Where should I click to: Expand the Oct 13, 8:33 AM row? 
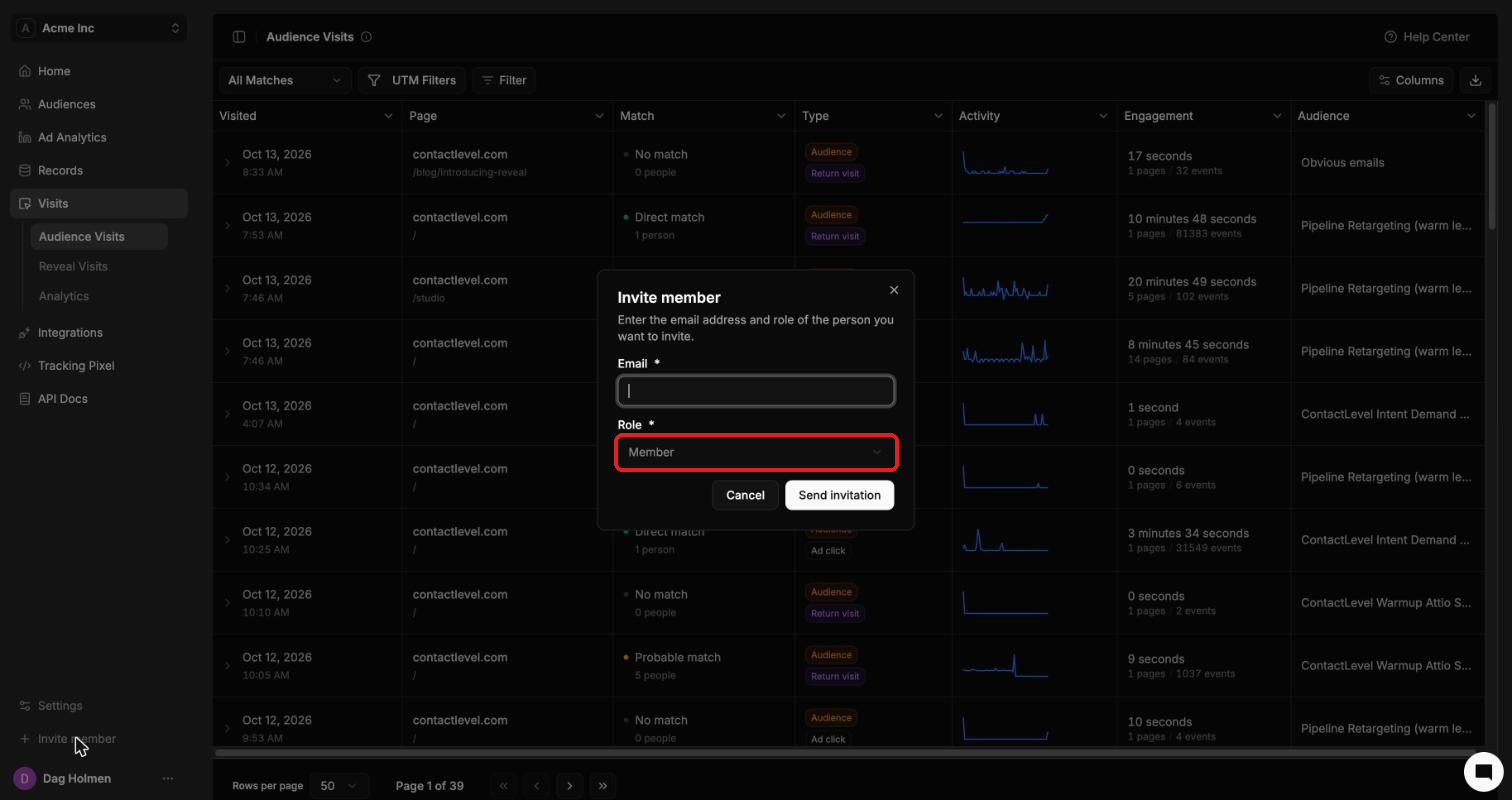click(x=227, y=162)
